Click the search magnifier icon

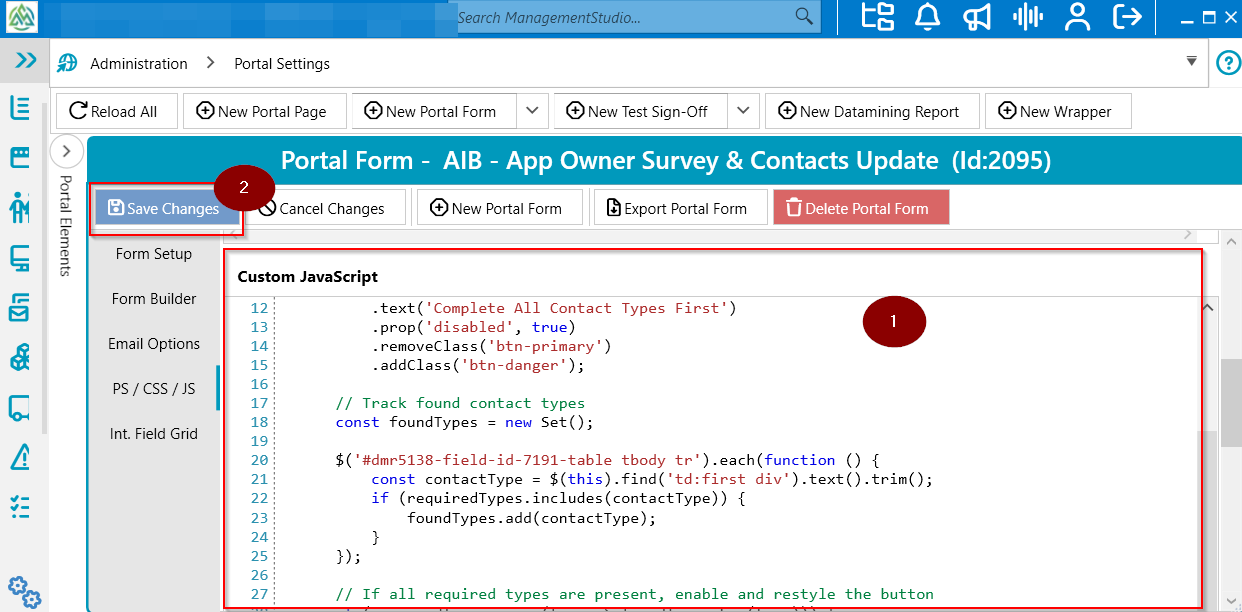pos(804,17)
